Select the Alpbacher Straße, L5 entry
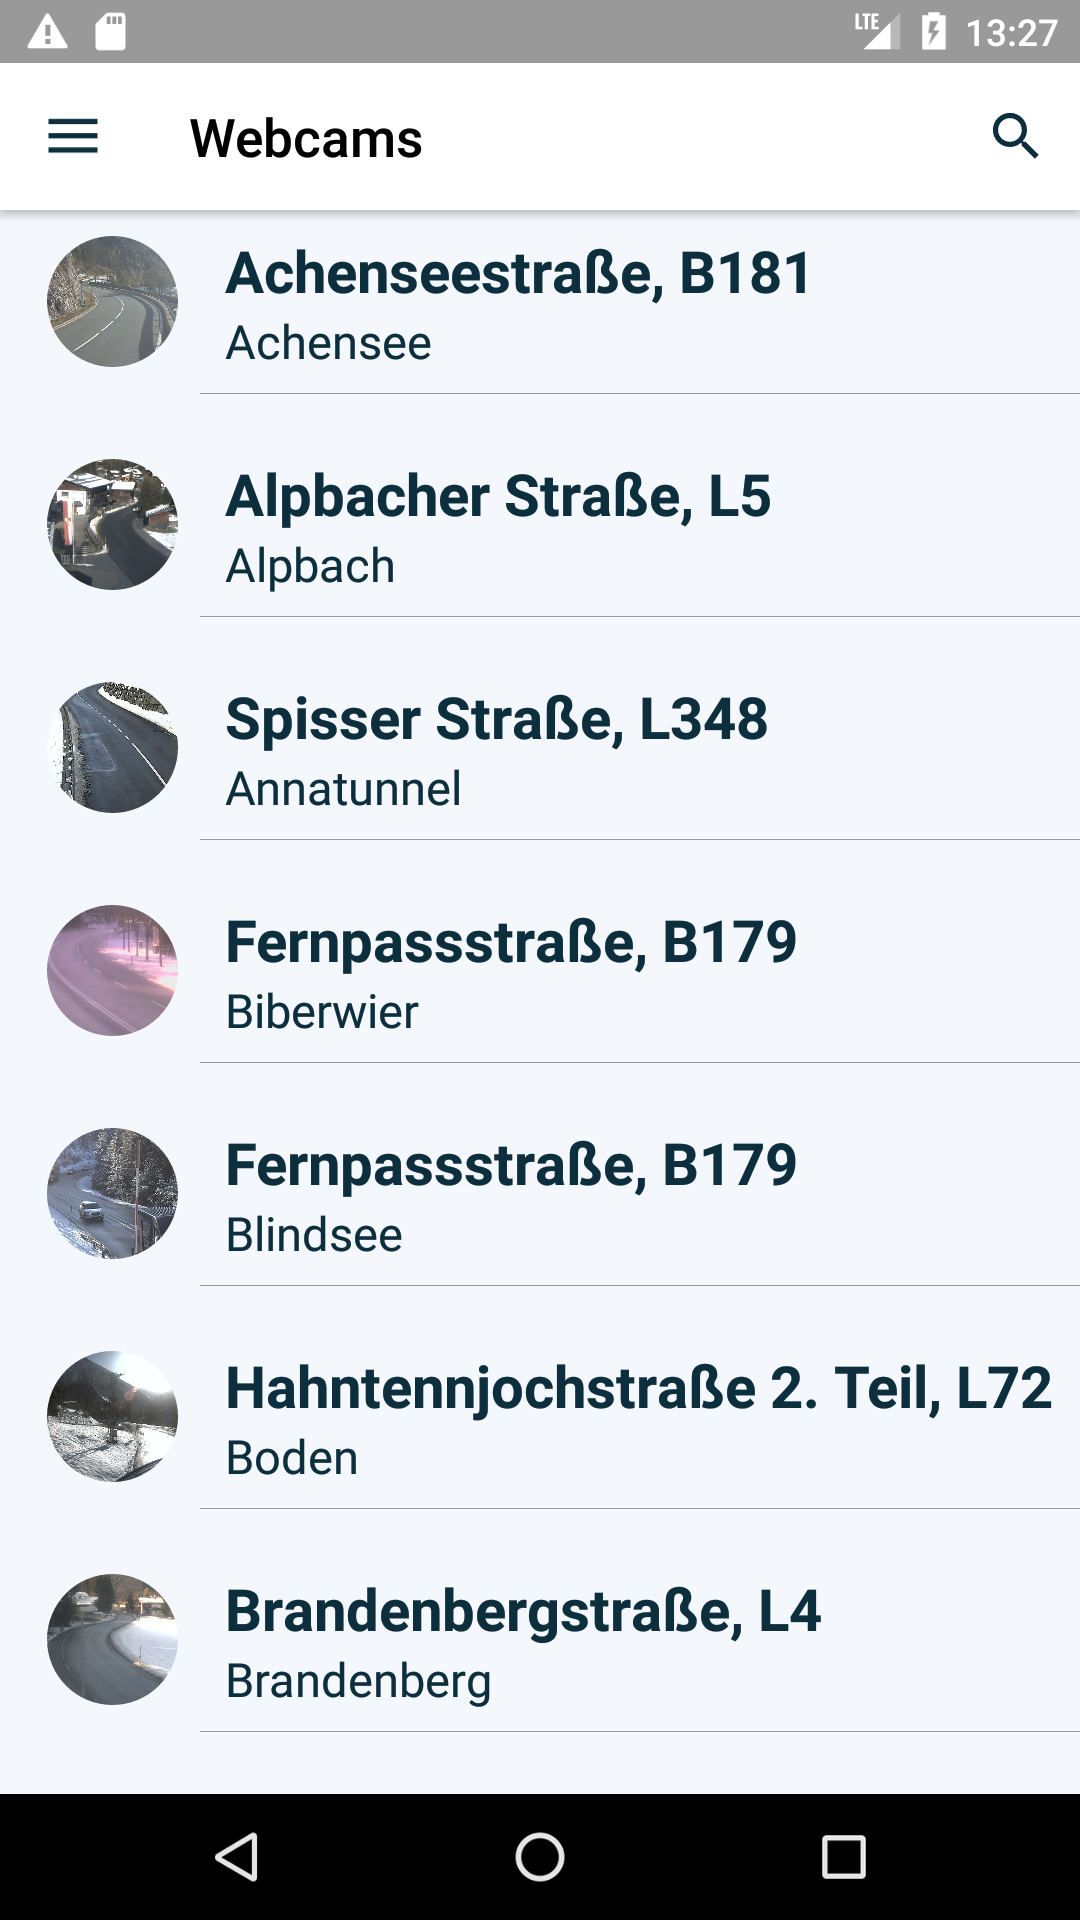 [540, 525]
